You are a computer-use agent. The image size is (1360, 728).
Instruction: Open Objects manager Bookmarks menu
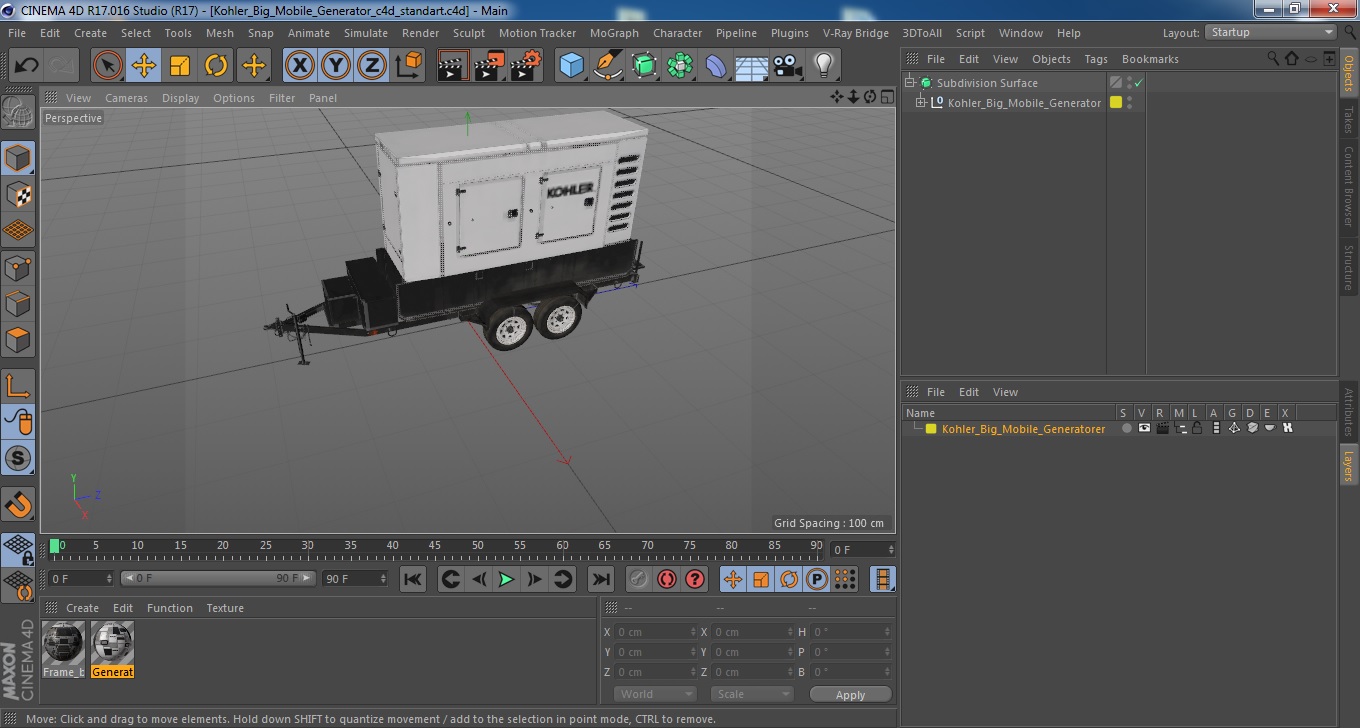pos(1150,59)
